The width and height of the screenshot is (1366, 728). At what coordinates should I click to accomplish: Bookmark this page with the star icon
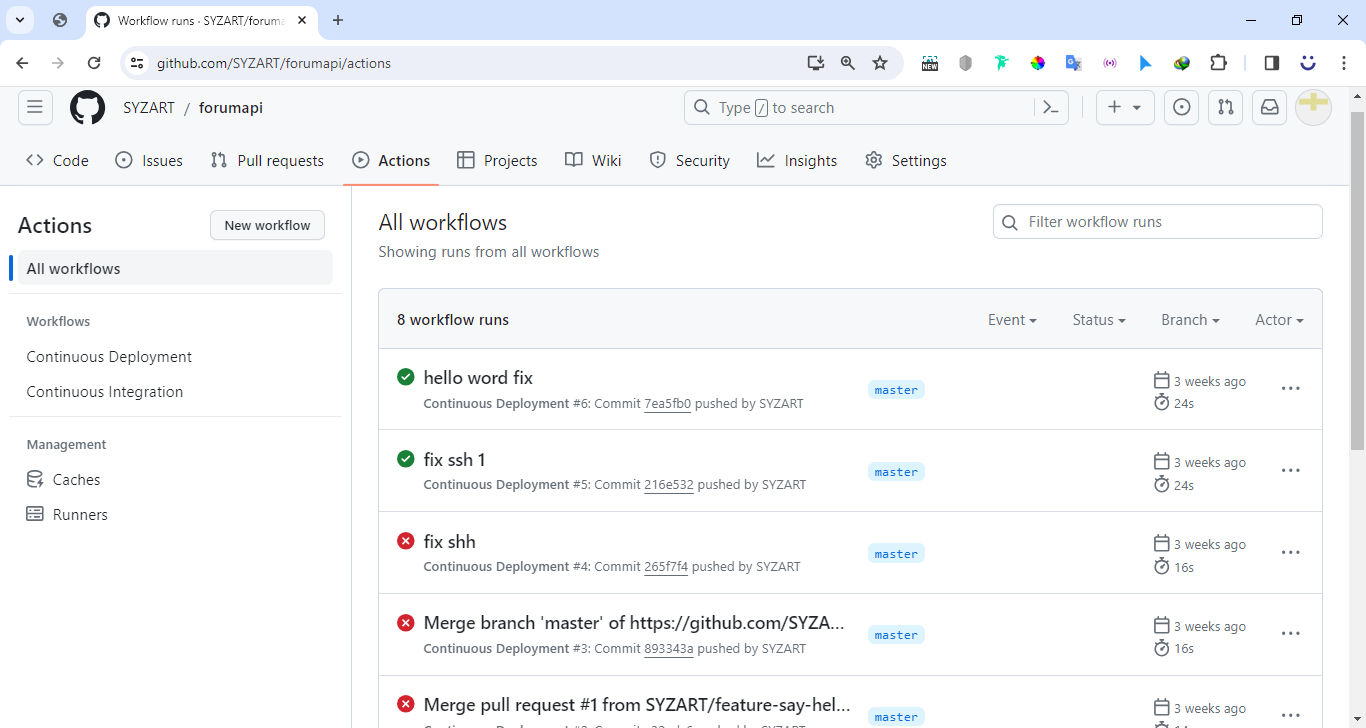click(x=880, y=63)
